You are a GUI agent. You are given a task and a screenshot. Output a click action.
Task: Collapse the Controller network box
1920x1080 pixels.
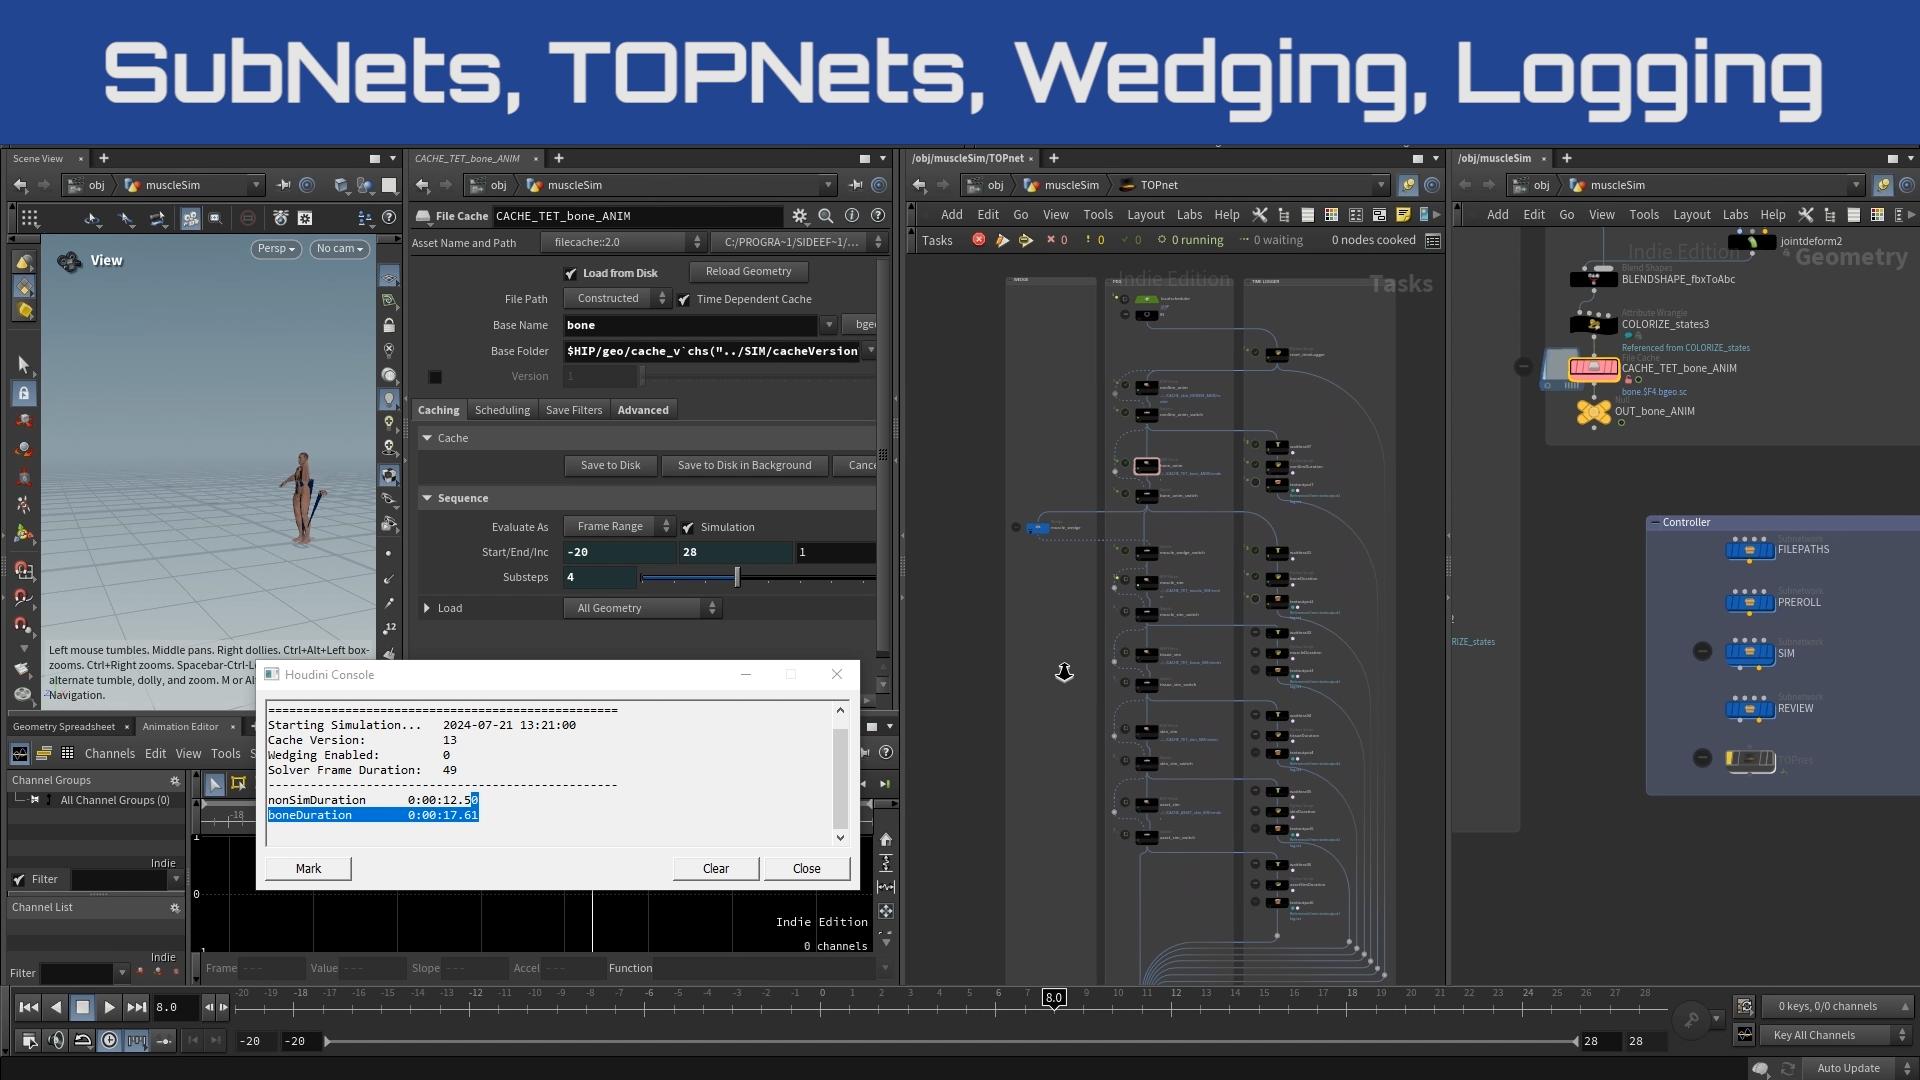[1655, 523]
